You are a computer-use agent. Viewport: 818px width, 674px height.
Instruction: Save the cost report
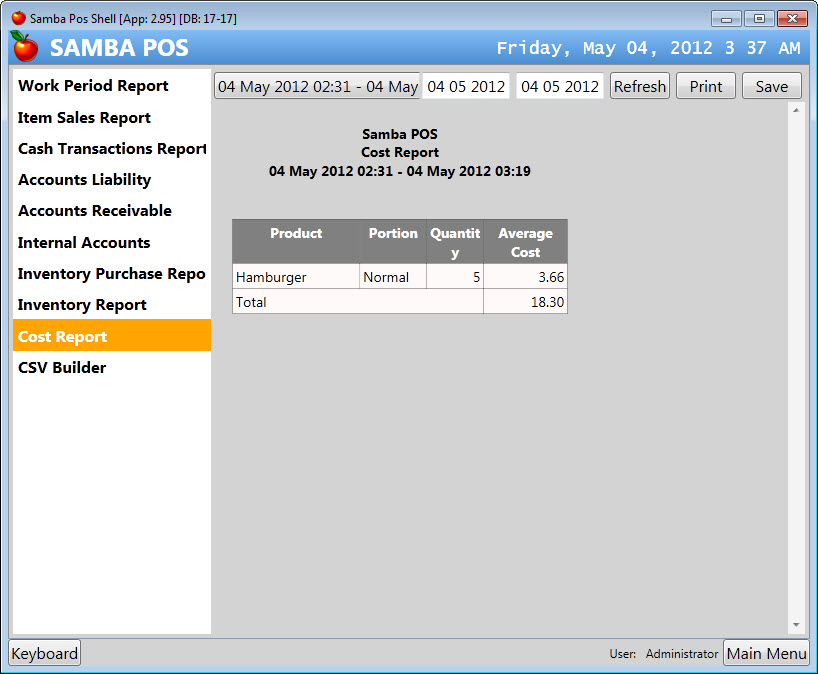click(x=772, y=86)
